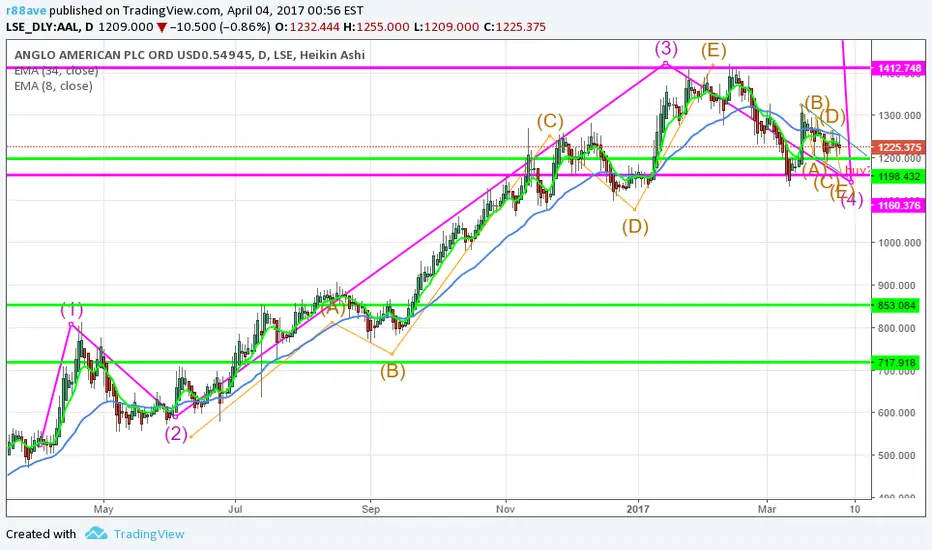Select the wave (4) label
Viewport: 932px width, 550px height.
(x=852, y=200)
